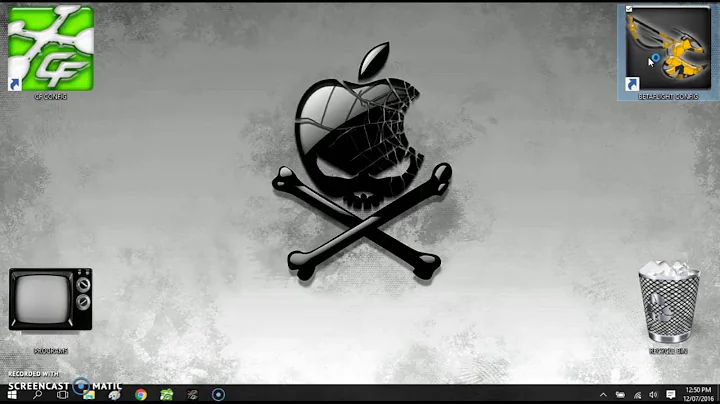720x404 pixels.
Task: Open Task View in the taskbar
Action: 62,395
